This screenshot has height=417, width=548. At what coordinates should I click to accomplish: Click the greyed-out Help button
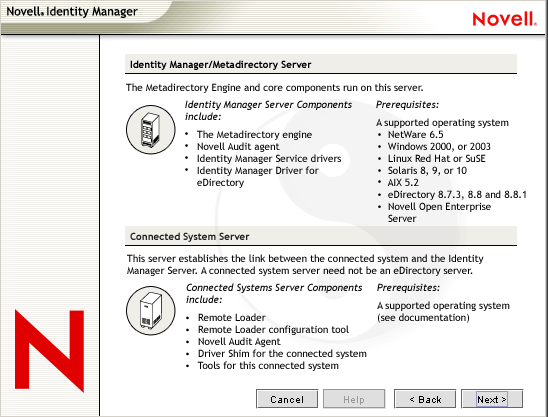click(354, 399)
